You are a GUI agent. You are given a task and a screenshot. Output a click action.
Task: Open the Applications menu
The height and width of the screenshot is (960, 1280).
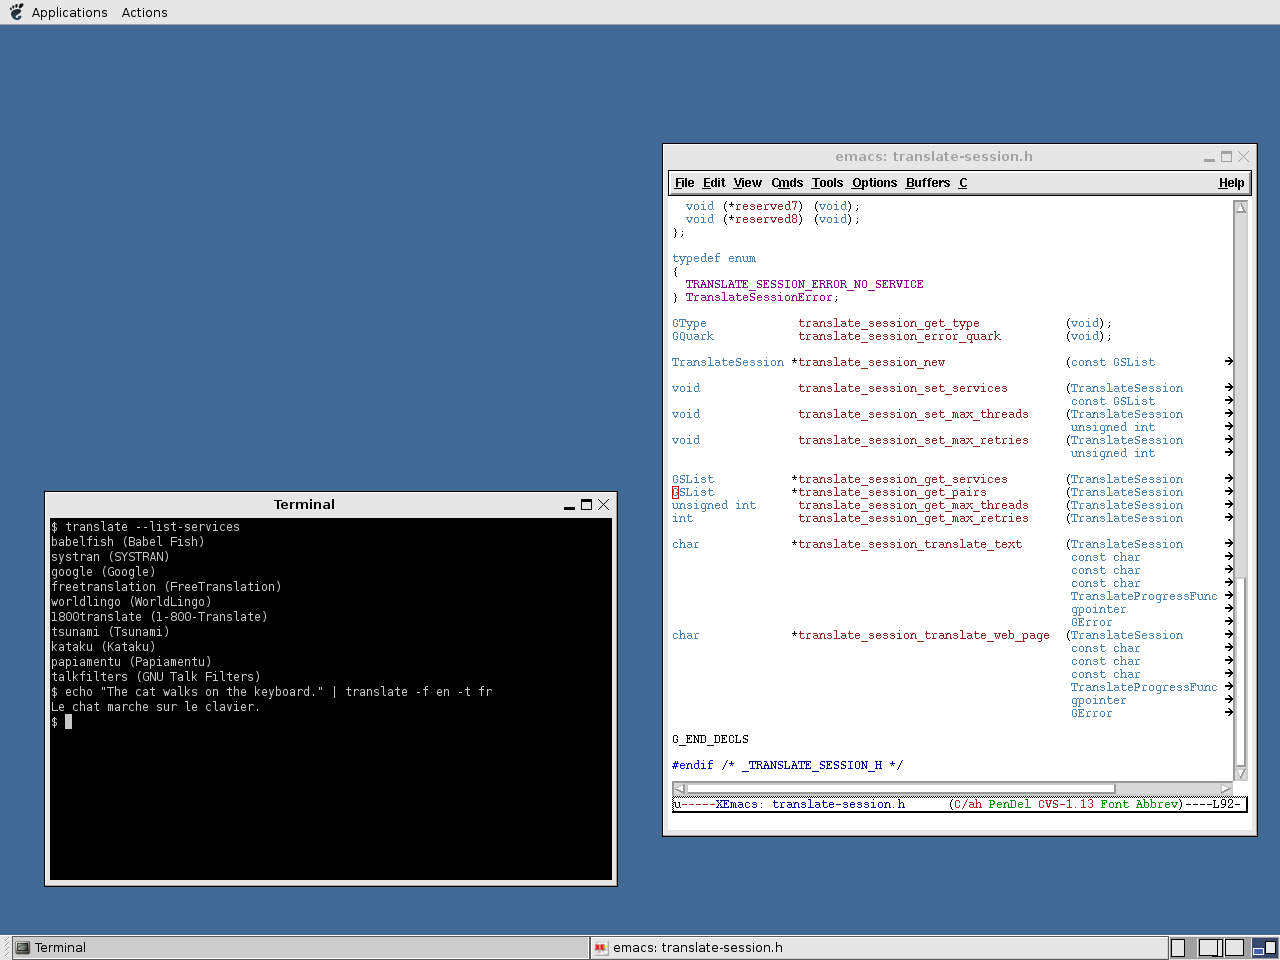pyautogui.click(x=69, y=12)
